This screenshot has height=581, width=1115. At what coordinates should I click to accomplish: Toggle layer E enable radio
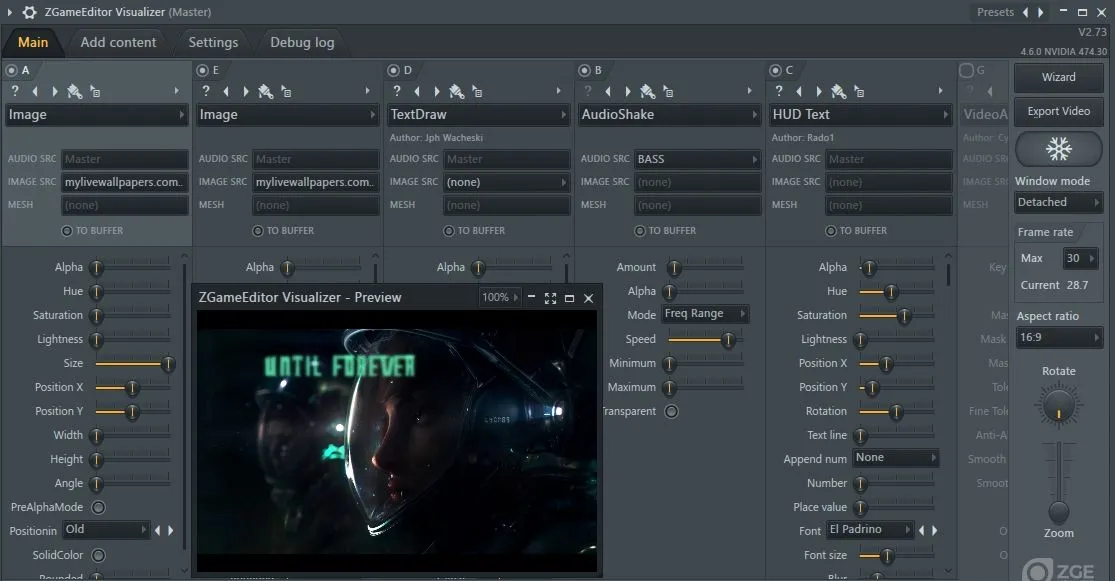[202, 70]
